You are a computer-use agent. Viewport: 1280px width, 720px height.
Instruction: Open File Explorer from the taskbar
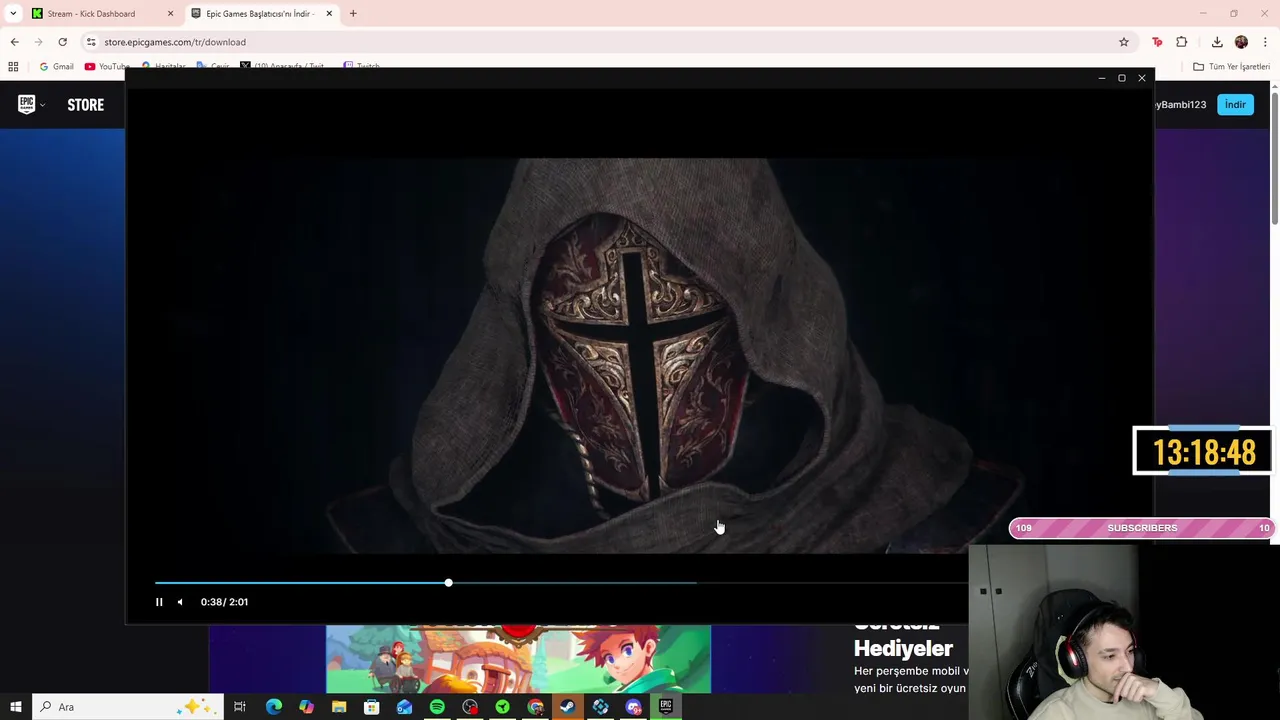pyautogui.click(x=339, y=707)
